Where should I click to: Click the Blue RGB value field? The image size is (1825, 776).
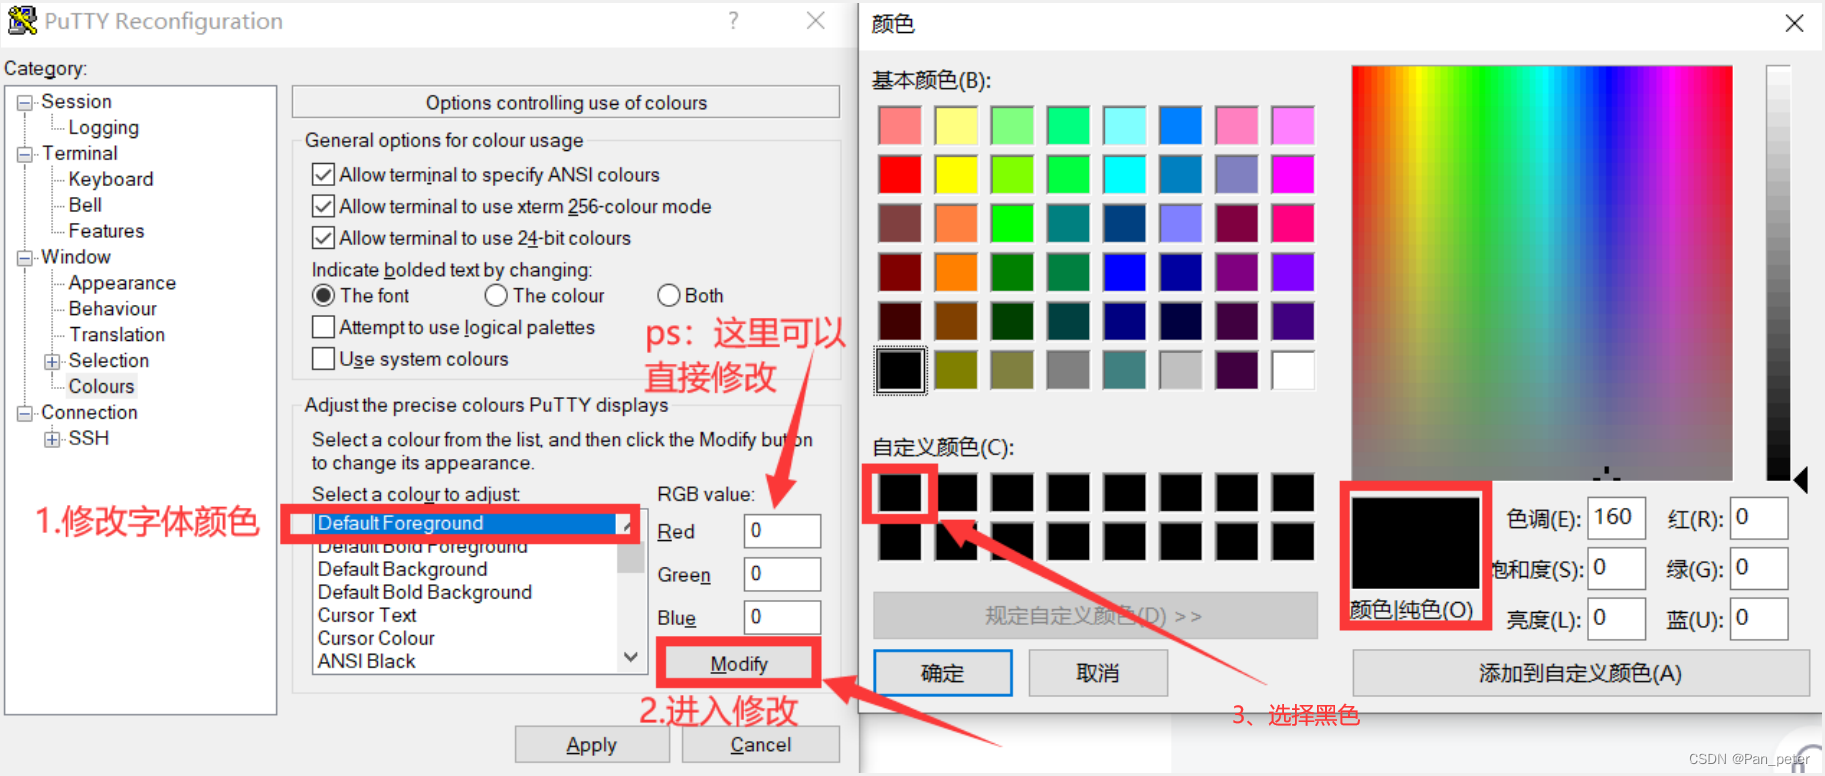pyautogui.click(x=783, y=617)
